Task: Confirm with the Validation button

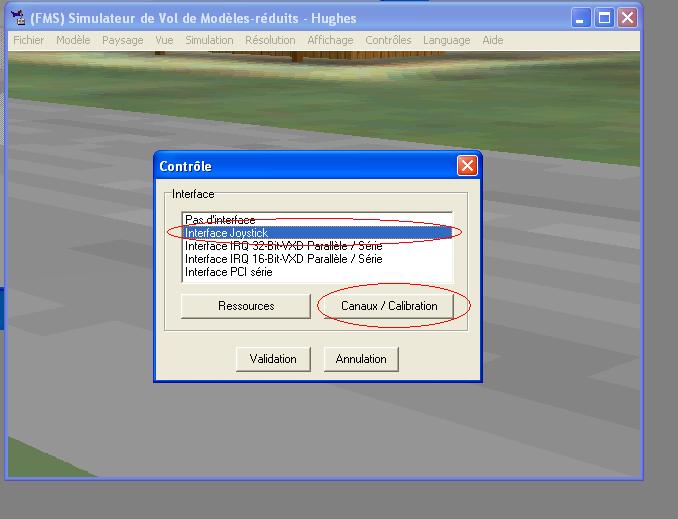Action: pyautogui.click(x=273, y=359)
